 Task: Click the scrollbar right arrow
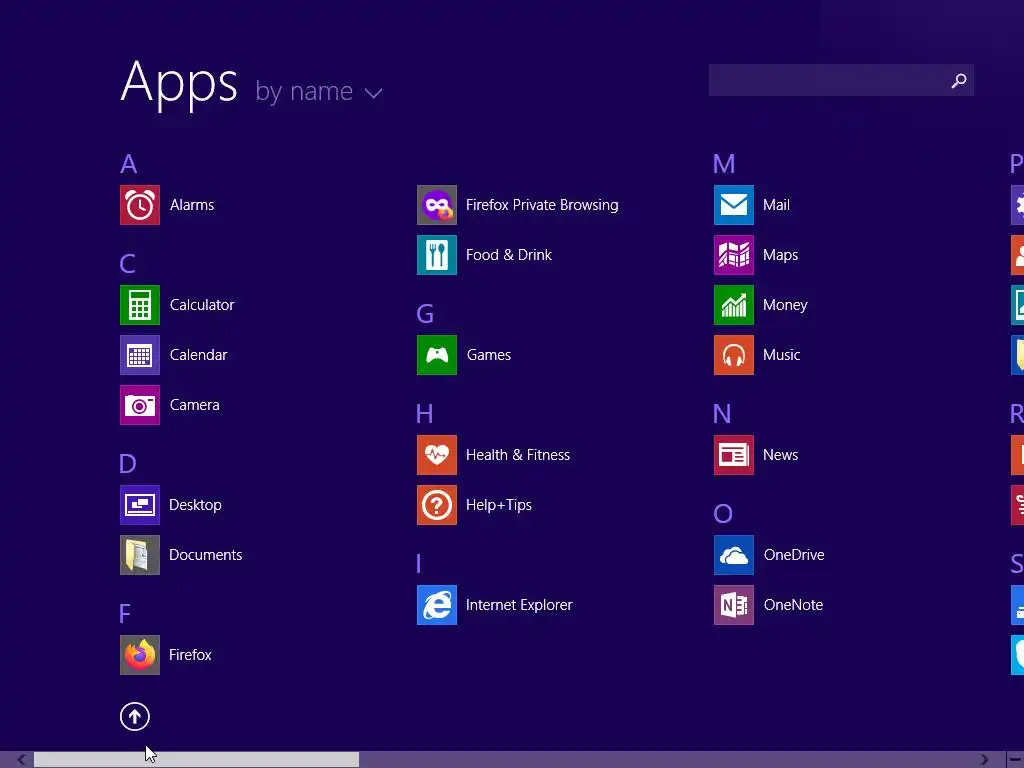tap(984, 760)
